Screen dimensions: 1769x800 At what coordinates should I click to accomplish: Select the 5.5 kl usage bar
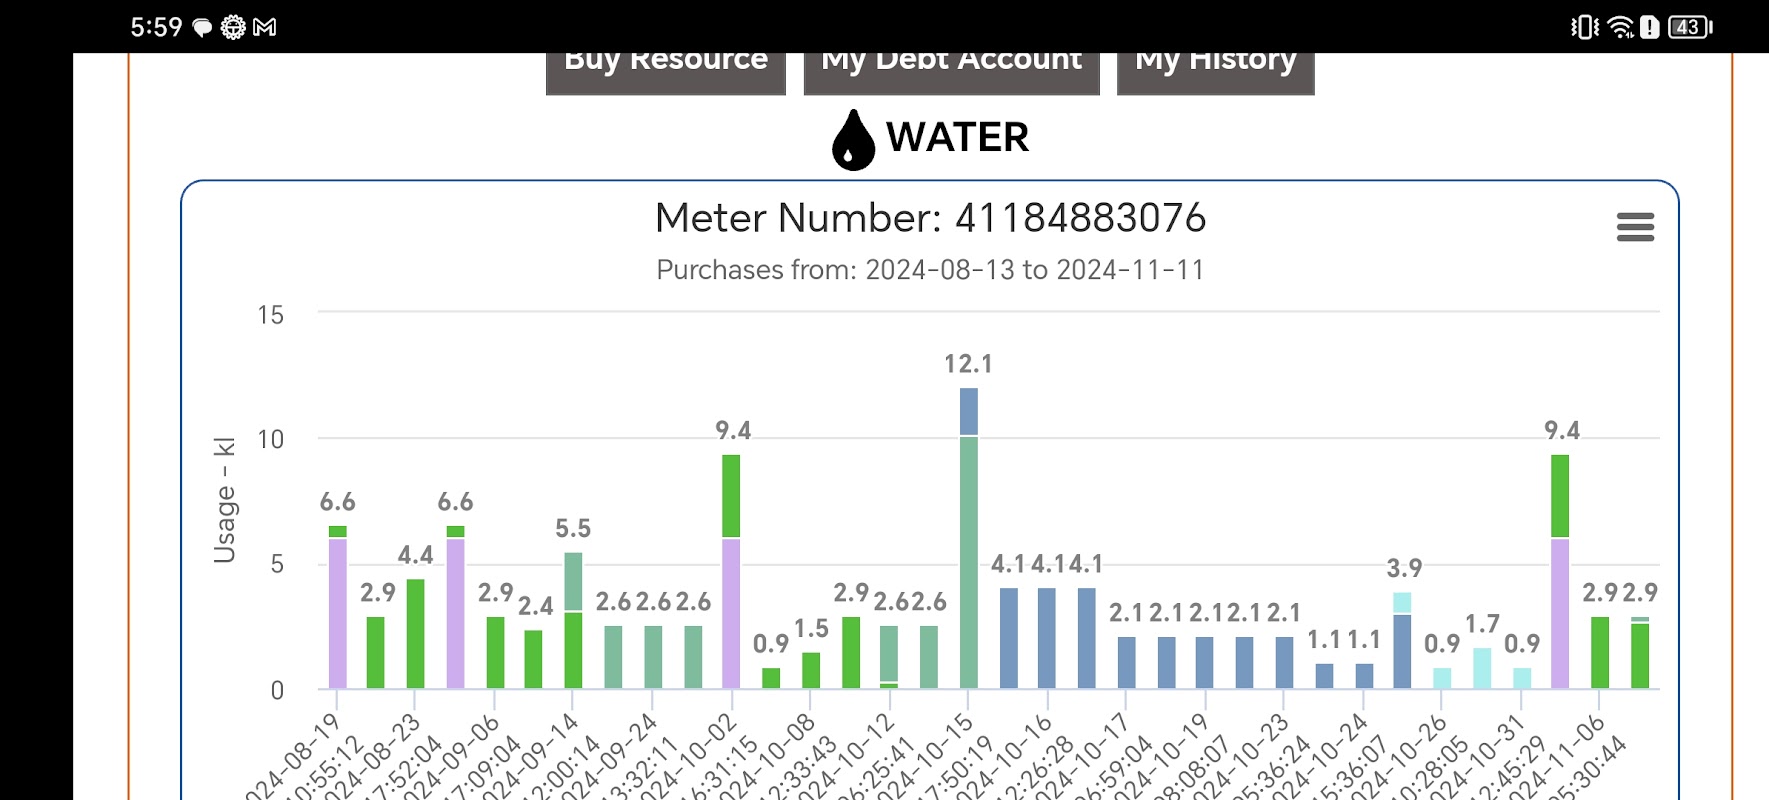tap(573, 620)
